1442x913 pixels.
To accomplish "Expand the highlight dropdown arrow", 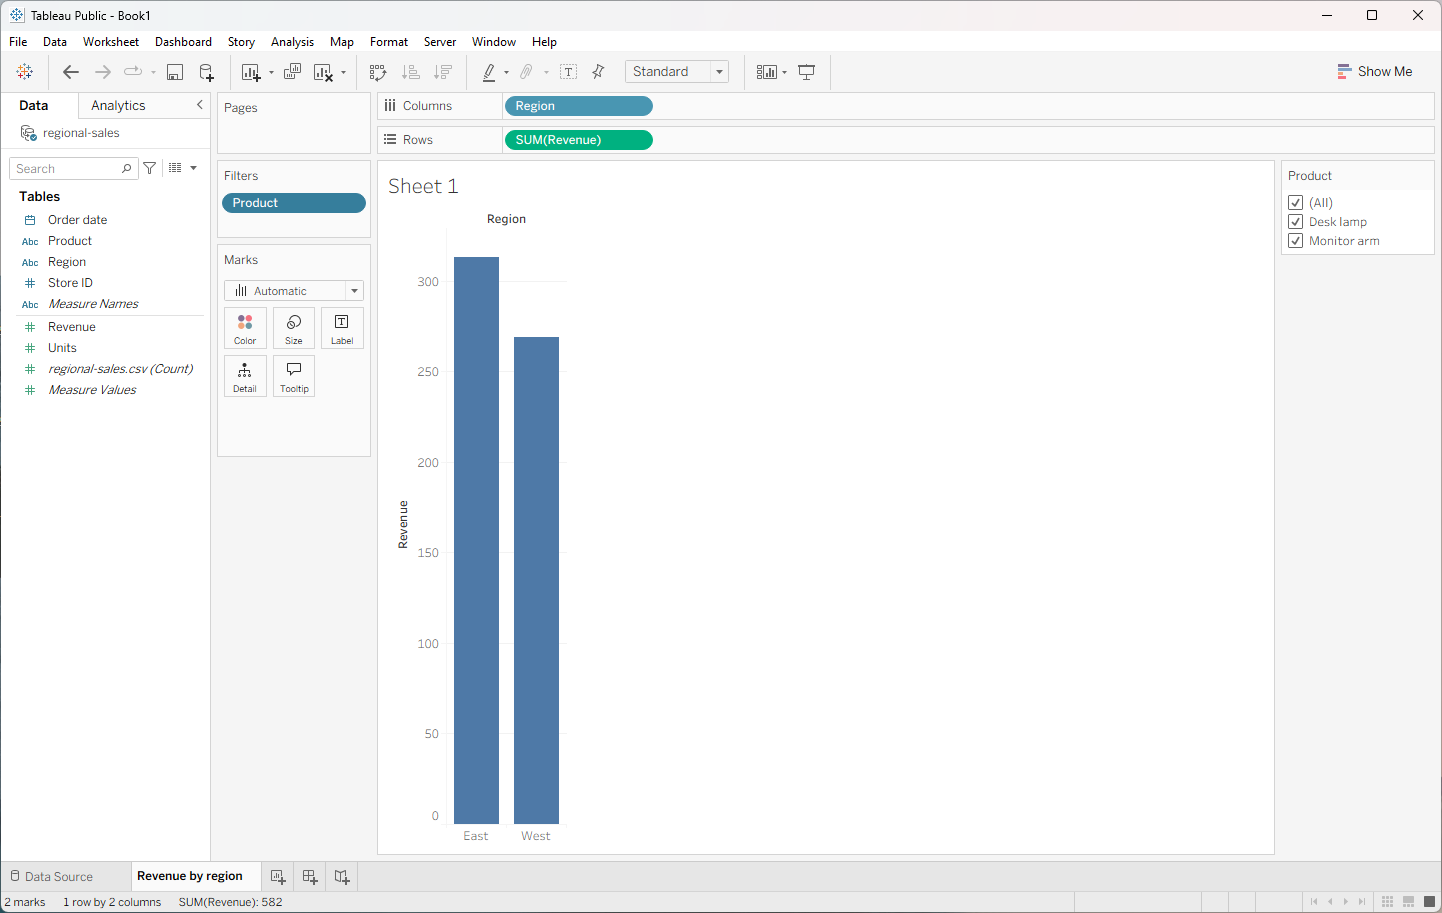I will pyautogui.click(x=506, y=72).
